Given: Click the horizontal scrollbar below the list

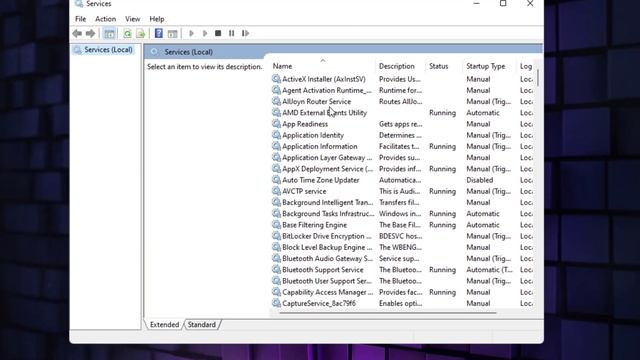Looking at the screenshot, I should 388,313.
